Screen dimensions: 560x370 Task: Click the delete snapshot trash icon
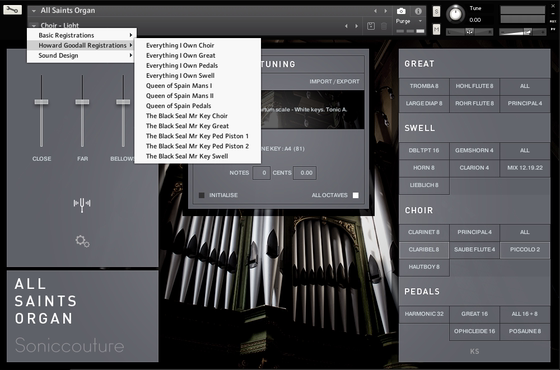pyautogui.click(x=384, y=26)
